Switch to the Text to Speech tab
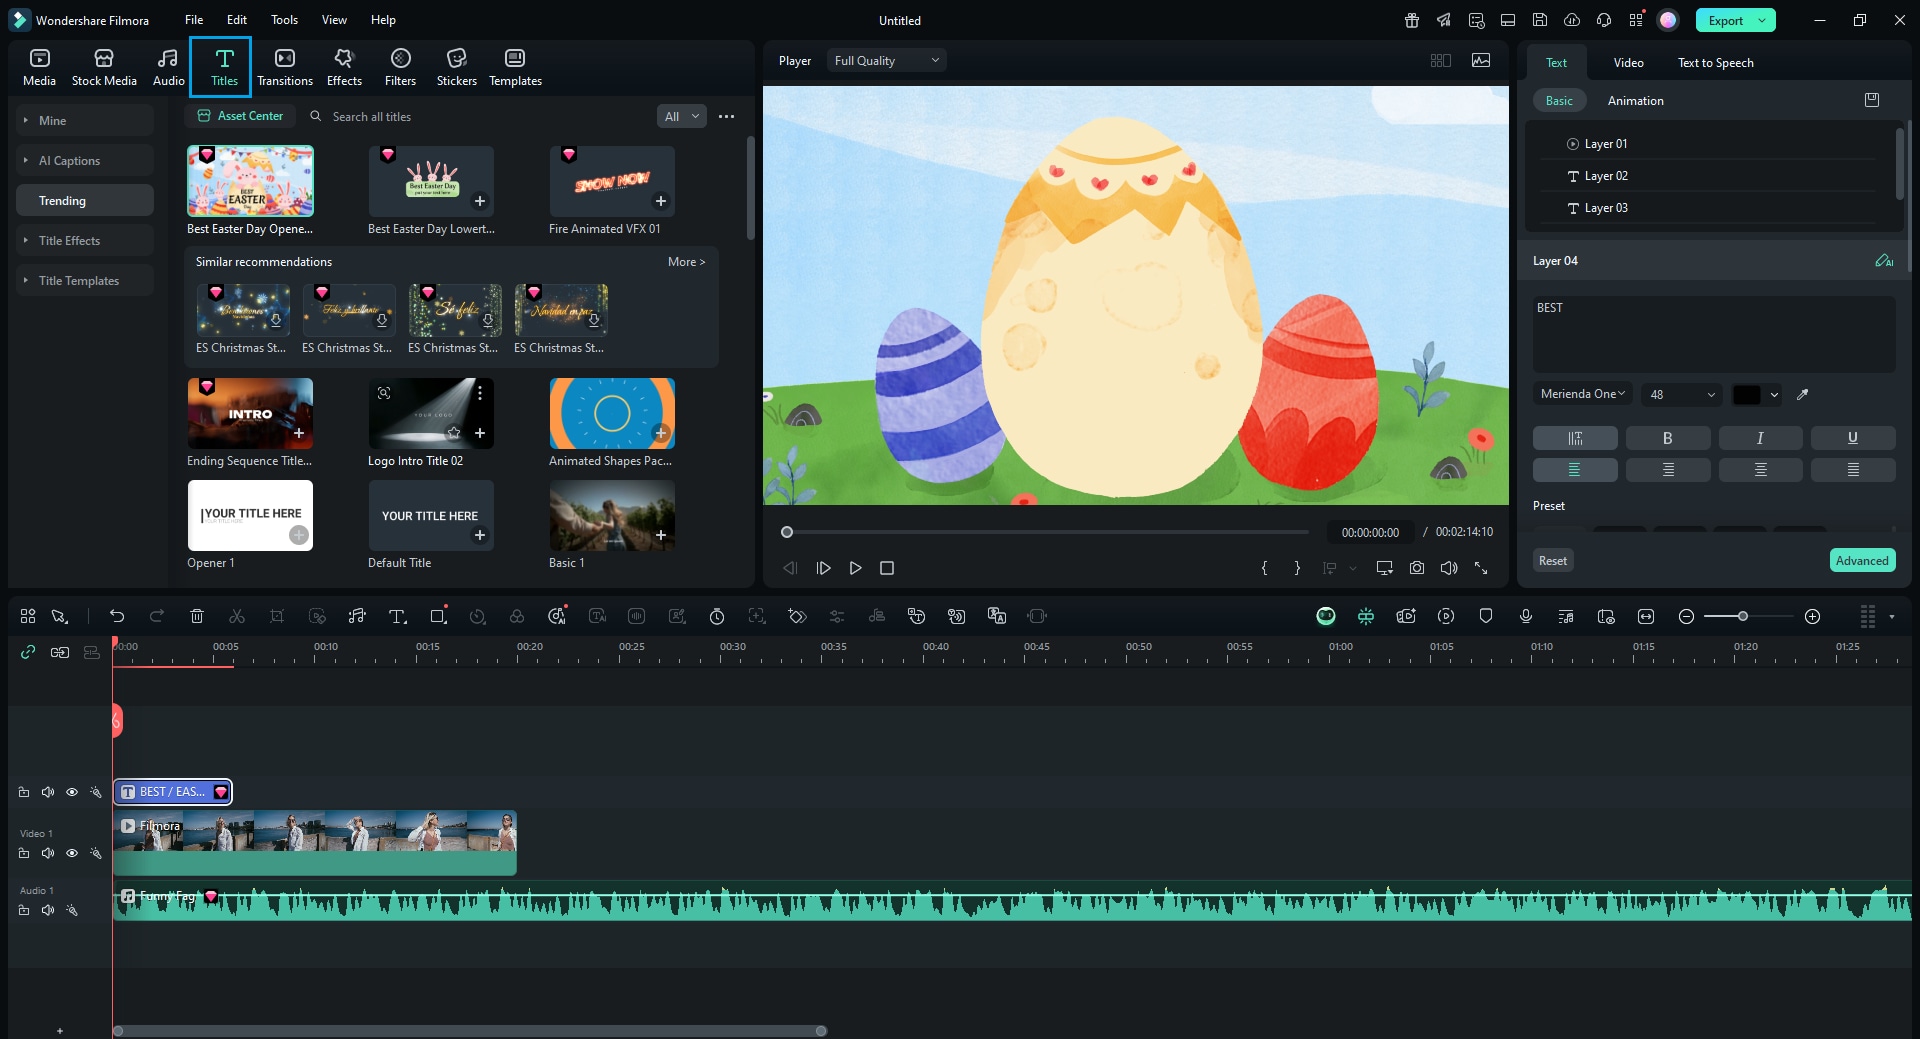Image resolution: width=1920 pixels, height=1039 pixels. tap(1715, 62)
